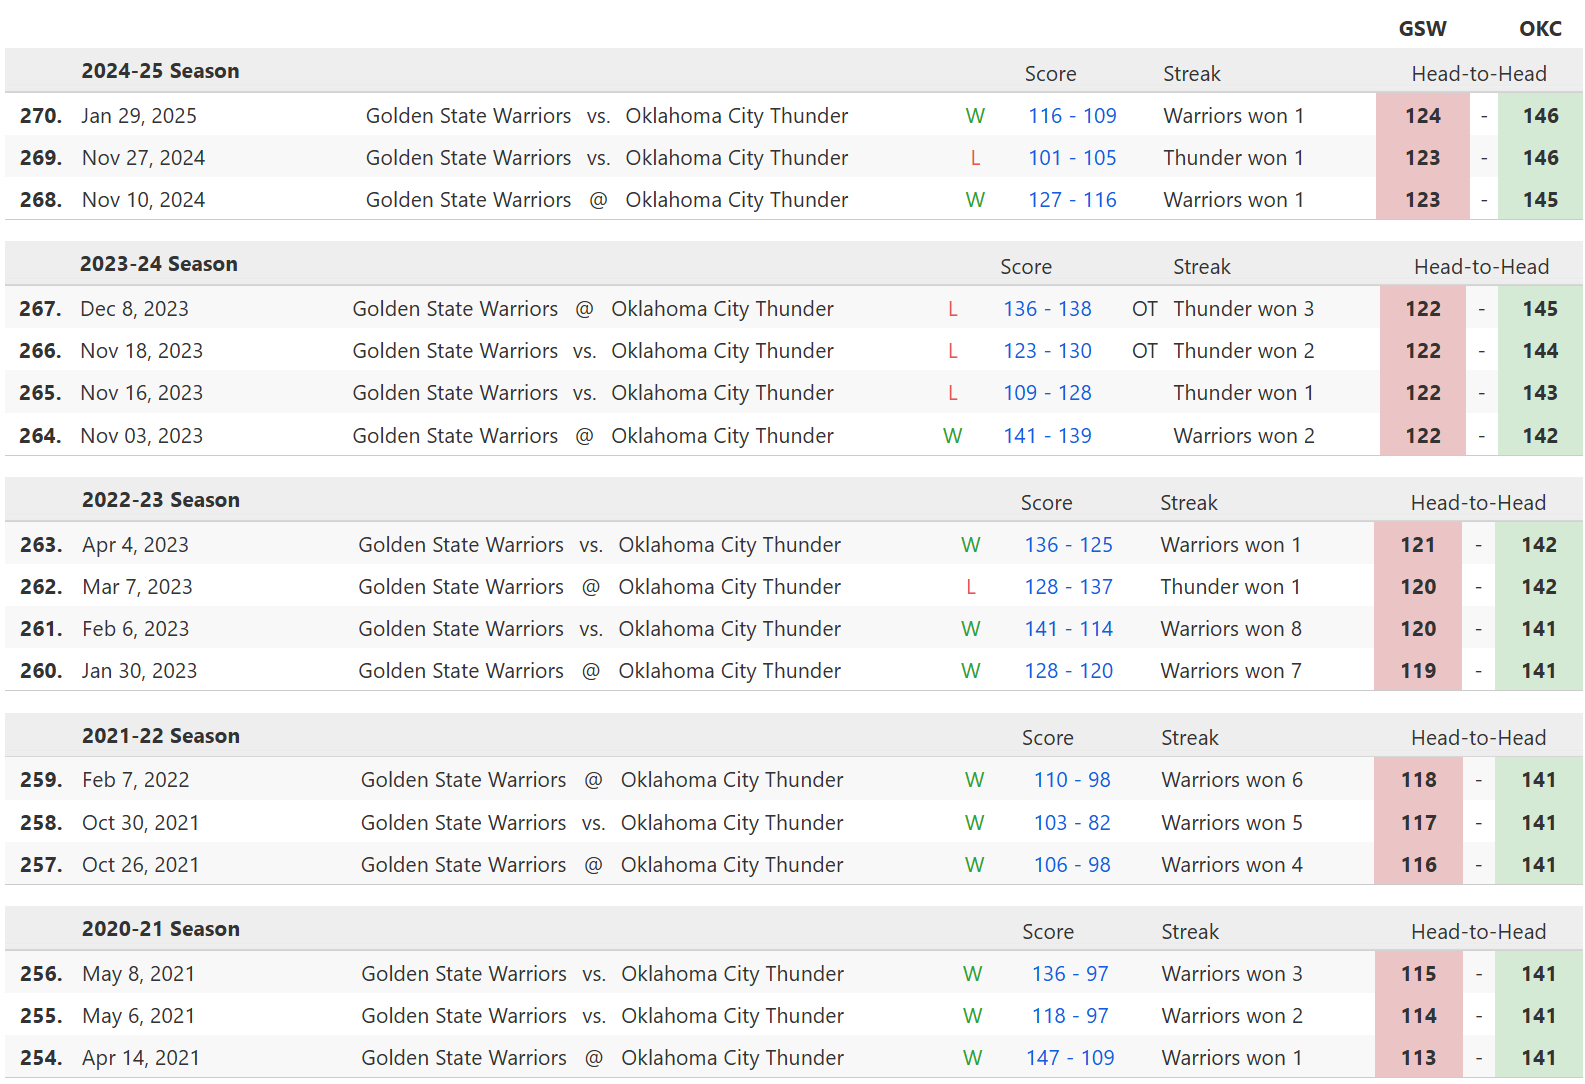Click the GSW head-to-head value 124
Viewport: 1585px width, 1084px height.
coord(1422,116)
